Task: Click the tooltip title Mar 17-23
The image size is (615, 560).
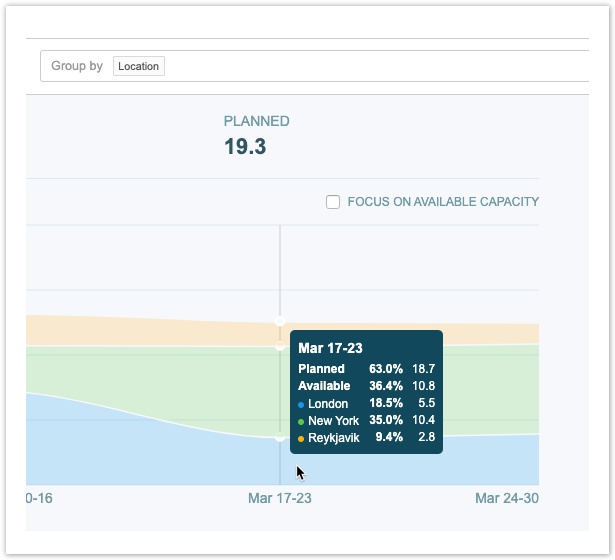Action: (330, 349)
